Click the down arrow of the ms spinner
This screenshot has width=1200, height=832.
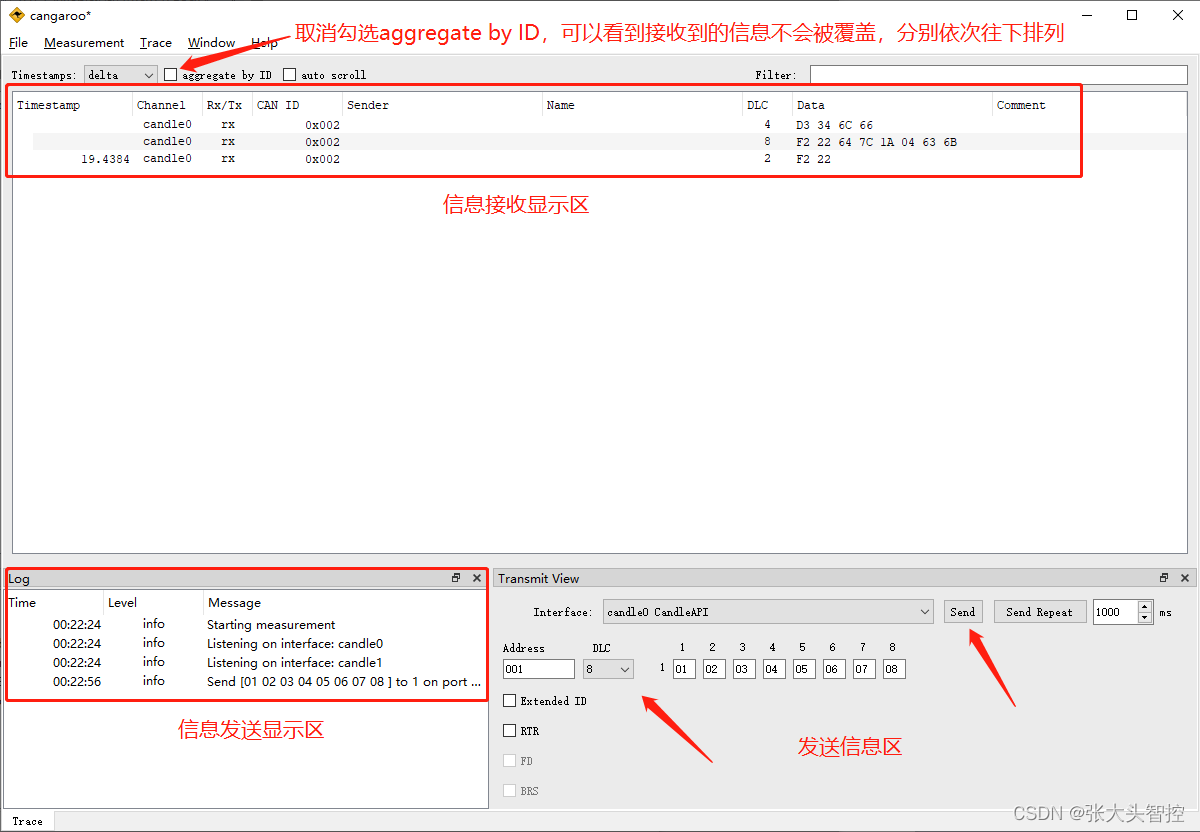pyautogui.click(x=1144, y=617)
